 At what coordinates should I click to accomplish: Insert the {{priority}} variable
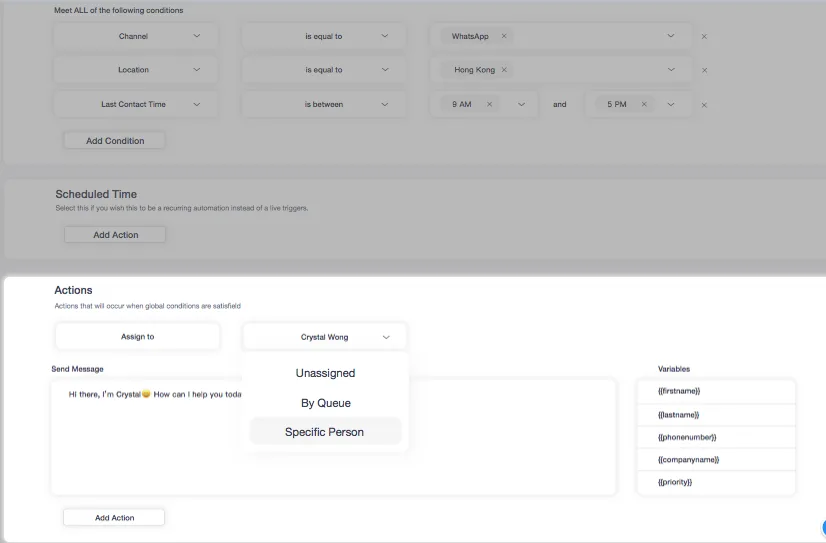(x=716, y=482)
